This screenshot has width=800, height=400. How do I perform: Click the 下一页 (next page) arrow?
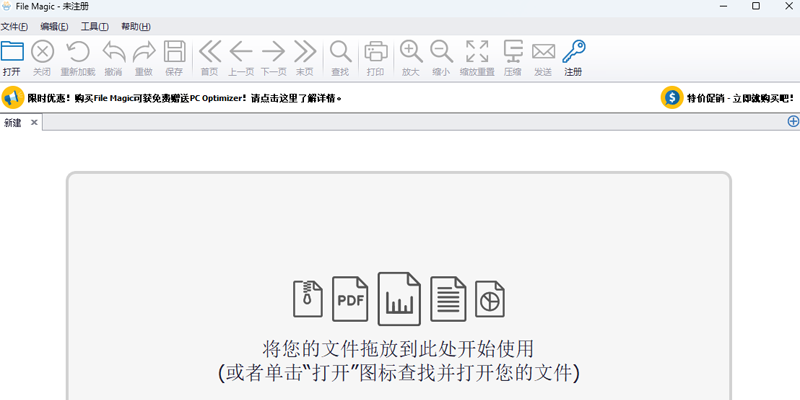click(273, 52)
